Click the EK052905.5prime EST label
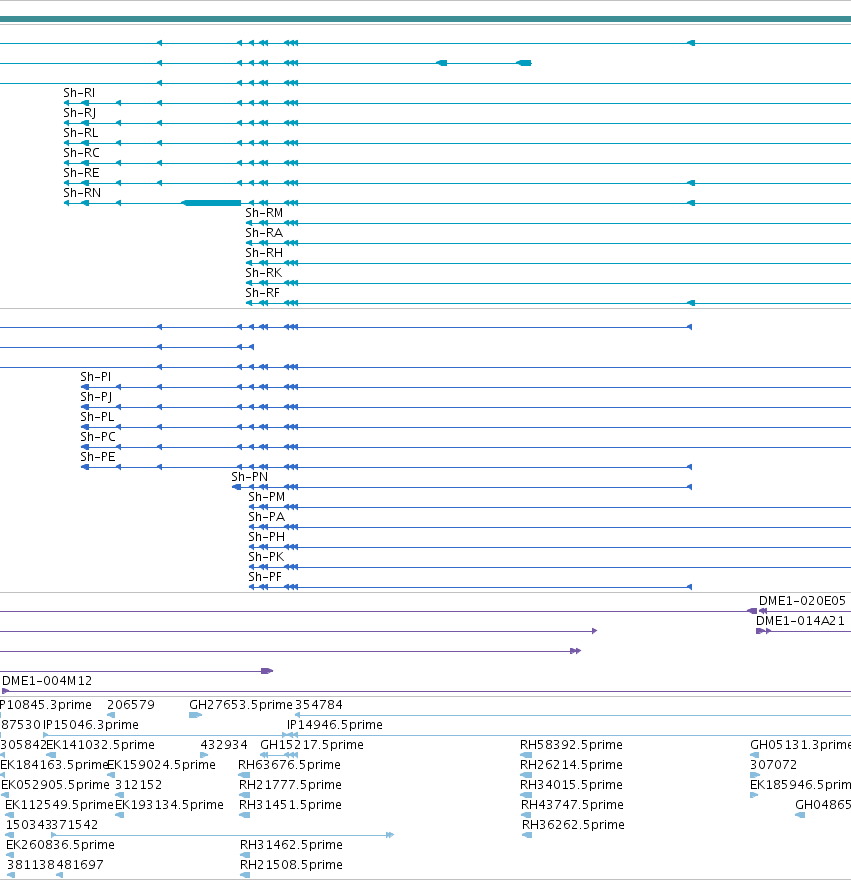Viewport: 851px width, 880px height. click(56, 785)
